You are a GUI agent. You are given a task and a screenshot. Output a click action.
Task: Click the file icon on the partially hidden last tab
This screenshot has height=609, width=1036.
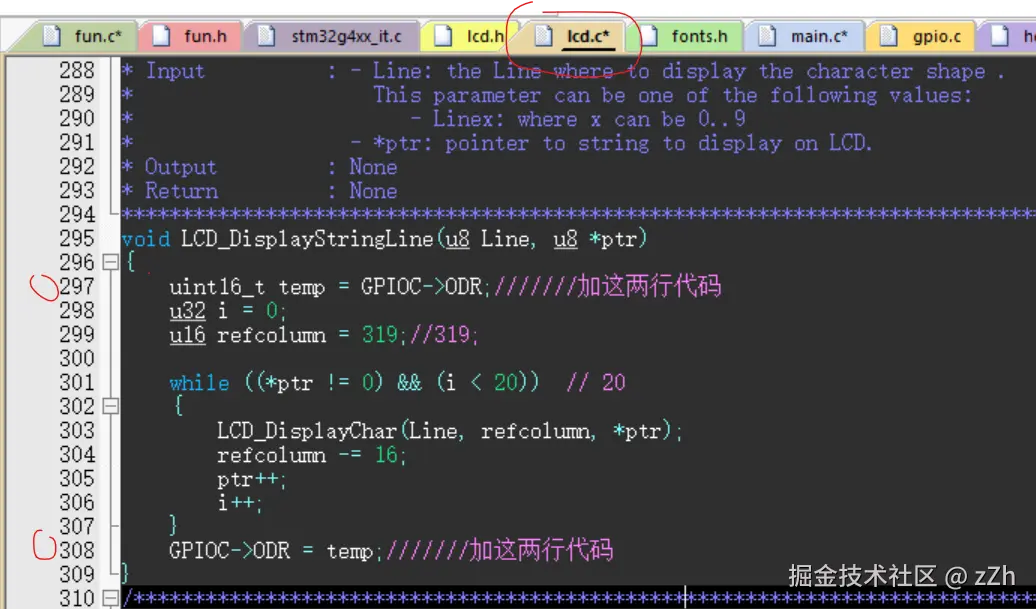(x=999, y=37)
